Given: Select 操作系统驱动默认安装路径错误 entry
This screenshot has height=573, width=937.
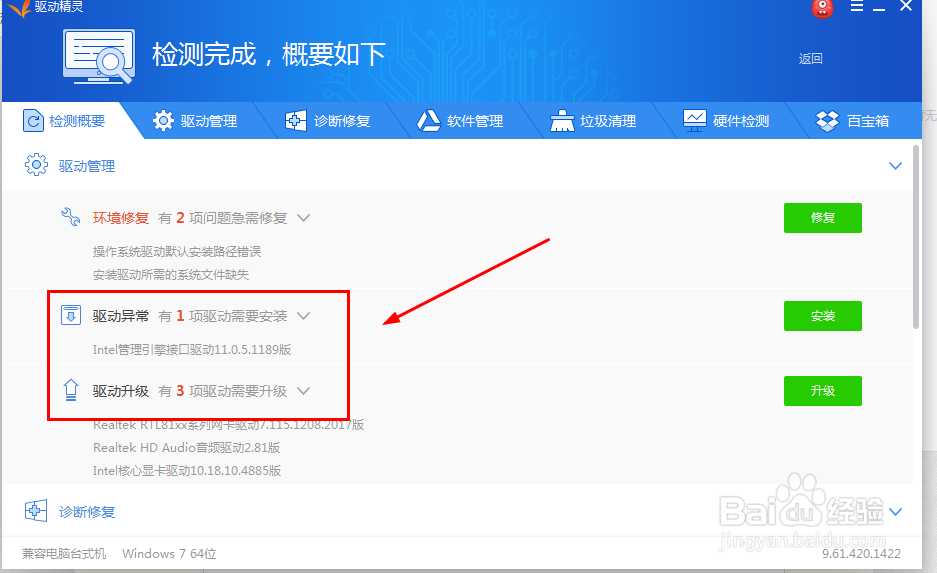Looking at the screenshot, I should (177, 252).
